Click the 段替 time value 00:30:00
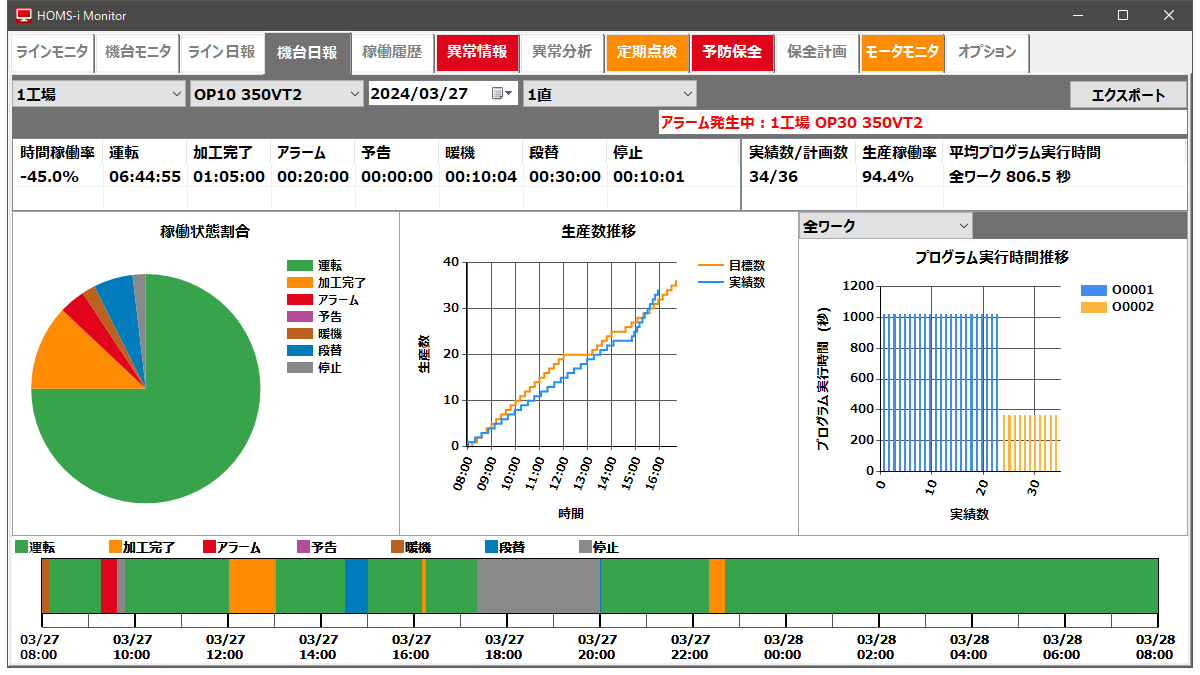Screen dimensions: 1200x675 coord(565,177)
